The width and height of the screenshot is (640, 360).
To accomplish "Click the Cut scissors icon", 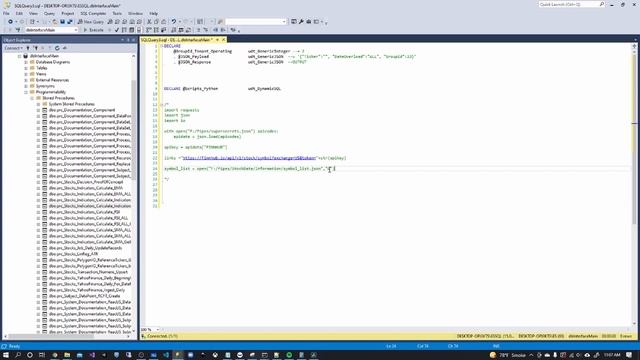I will pyautogui.click(x=149, y=22).
